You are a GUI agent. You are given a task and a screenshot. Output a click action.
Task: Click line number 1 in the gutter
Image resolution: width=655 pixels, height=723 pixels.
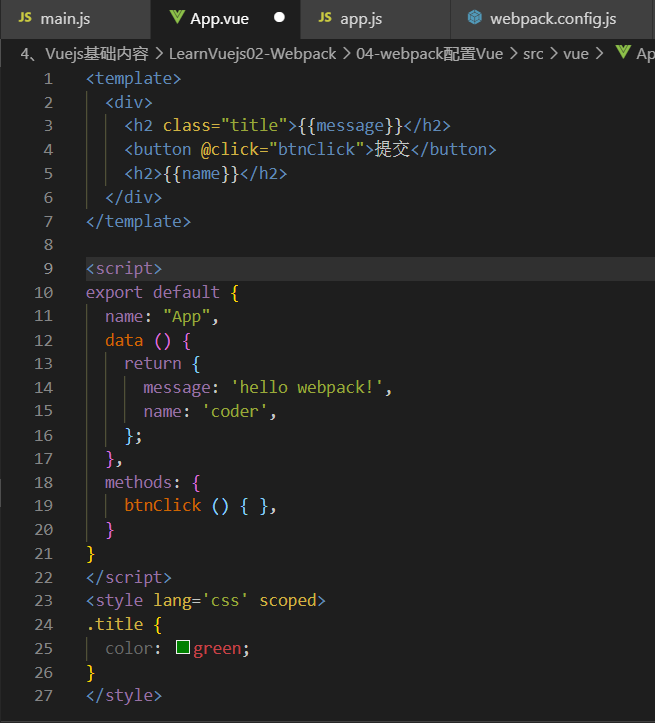point(48,79)
